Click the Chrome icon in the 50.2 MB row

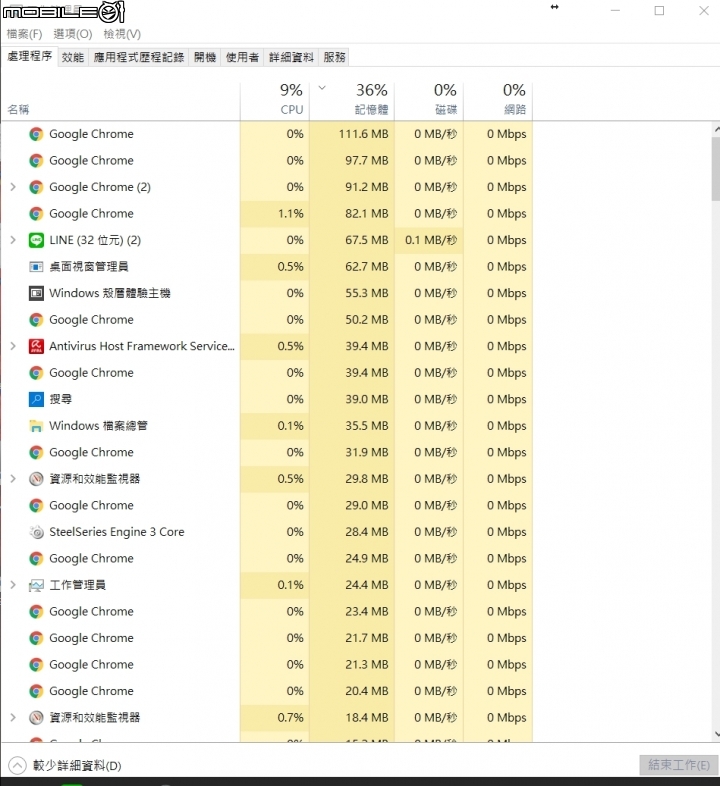pos(36,320)
